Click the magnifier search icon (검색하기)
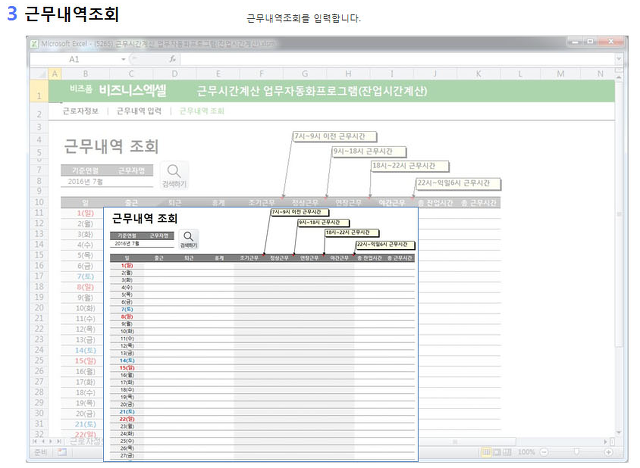The height and width of the screenshot is (468, 640). [174, 175]
